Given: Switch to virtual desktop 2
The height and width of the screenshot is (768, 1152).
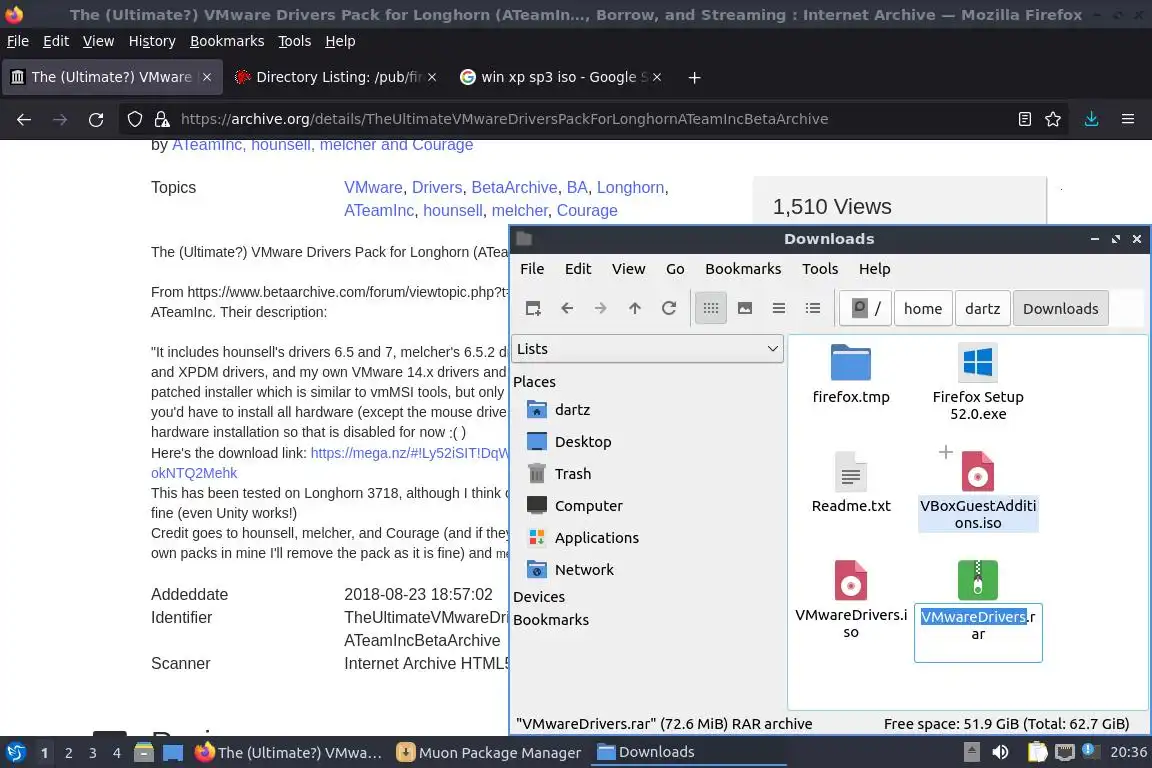Looking at the screenshot, I should coord(68,753).
